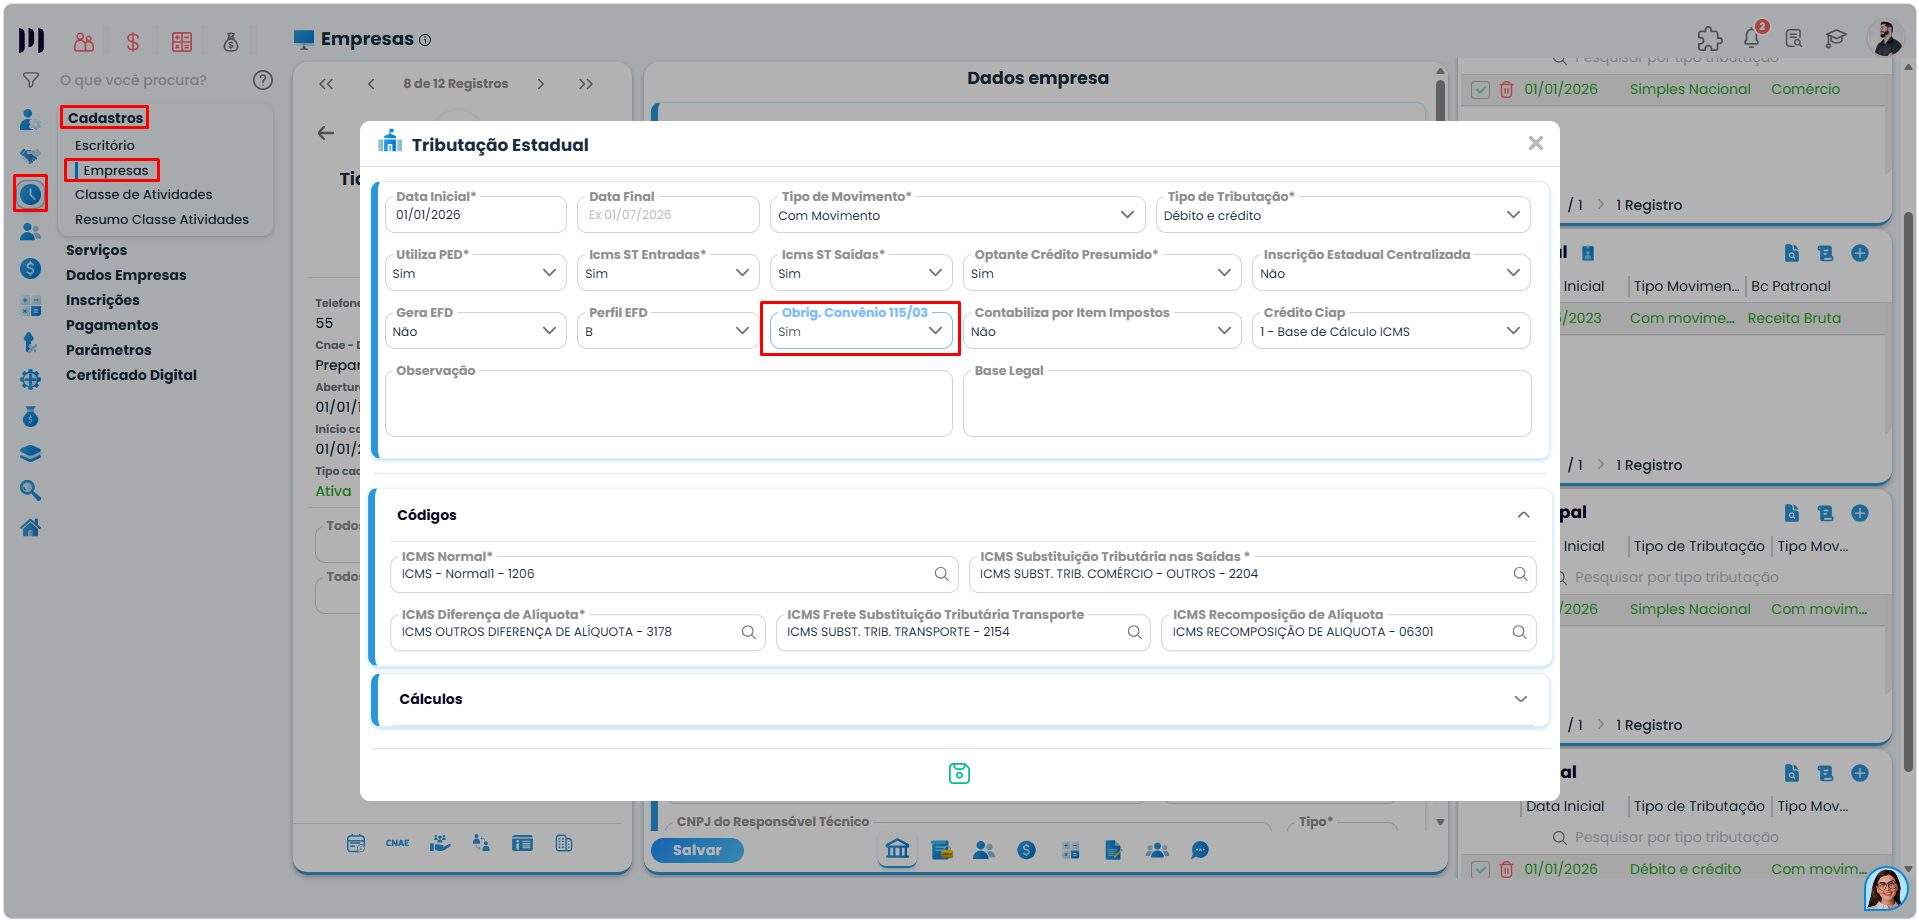The width and height of the screenshot is (1919, 920).
Task: Click the people icon in the top bar
Action: (x=84, y=42)
